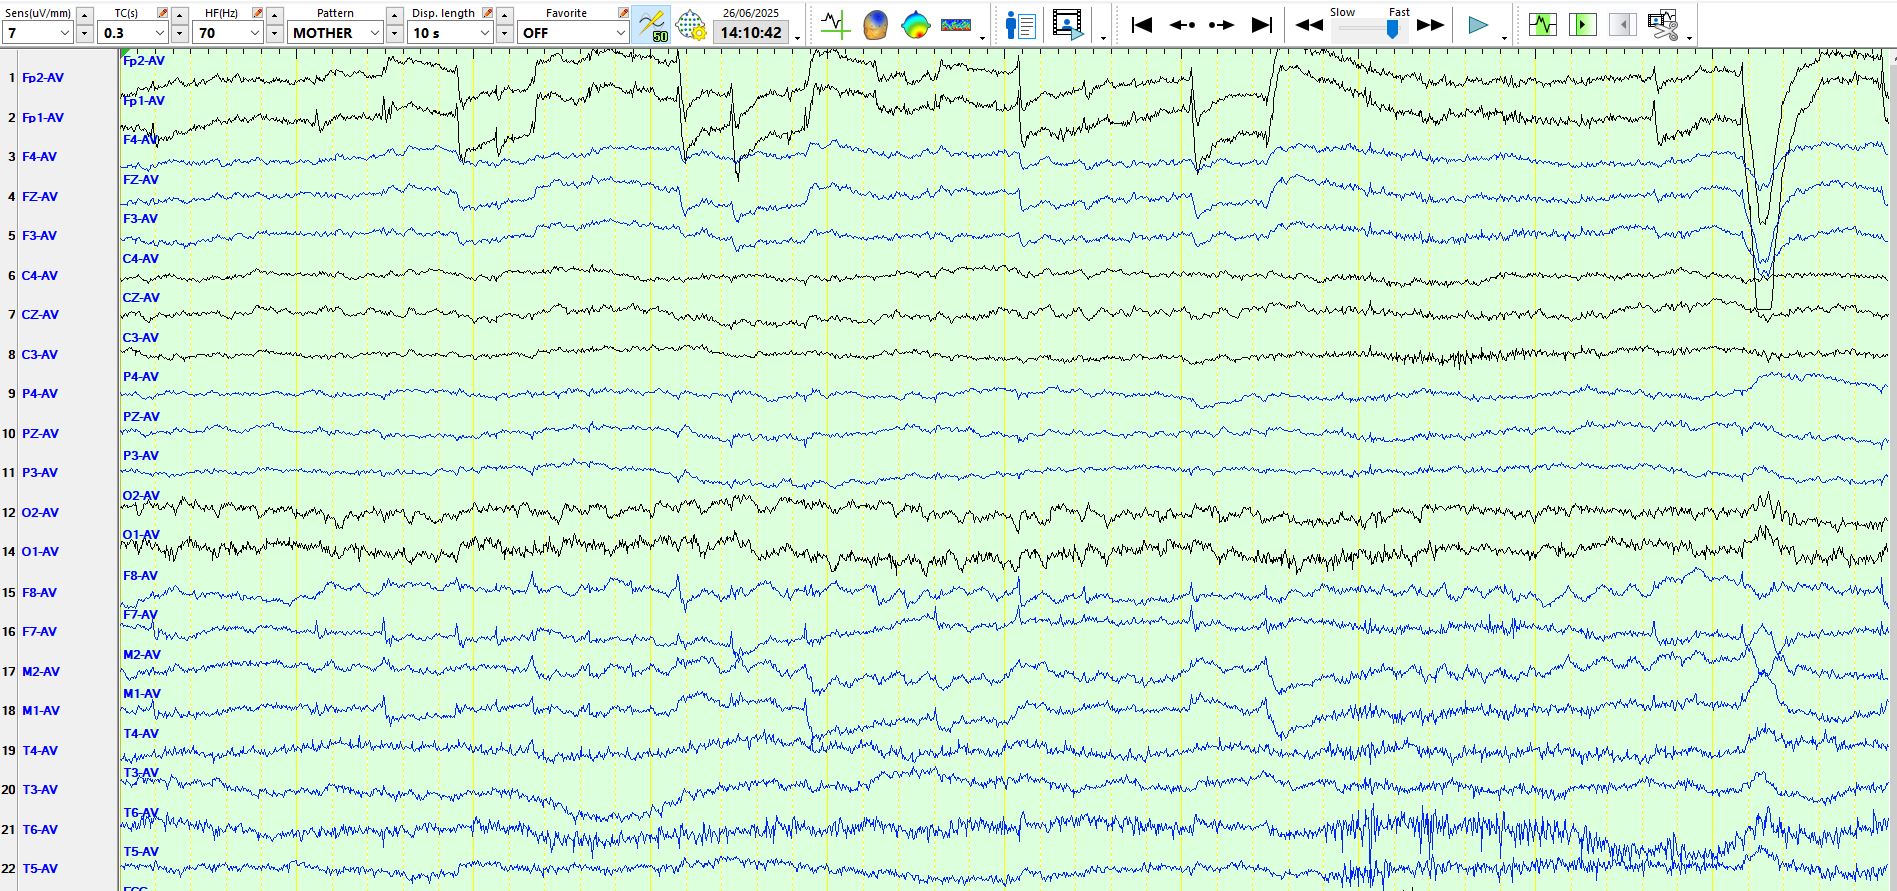1897x891 pixels.
Task: Open the Disp. length dropdown showing 10 s
Action: pyautogui.click(x=451, y=33)
